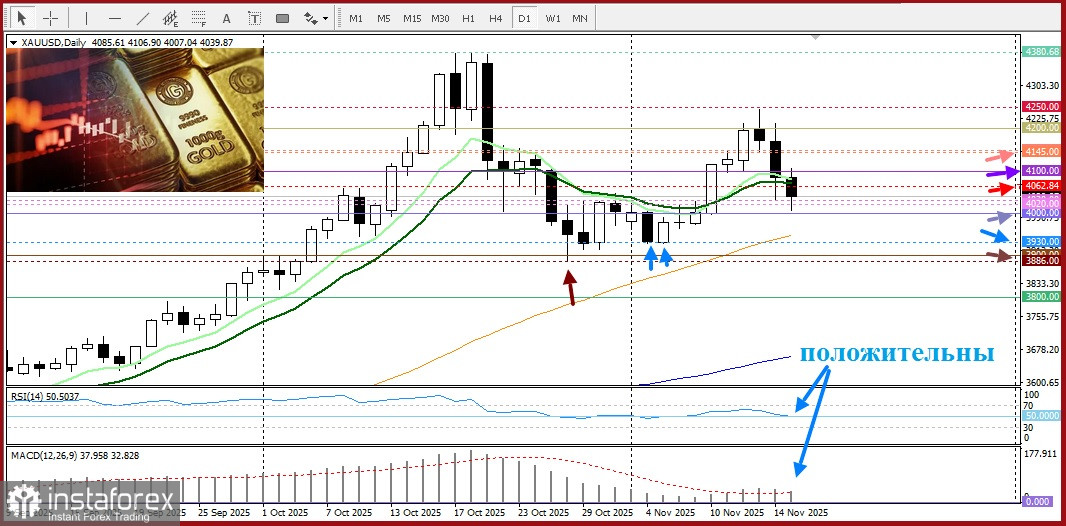
Task: Click the RSI(14) indicator label
Action: (45, 397)
